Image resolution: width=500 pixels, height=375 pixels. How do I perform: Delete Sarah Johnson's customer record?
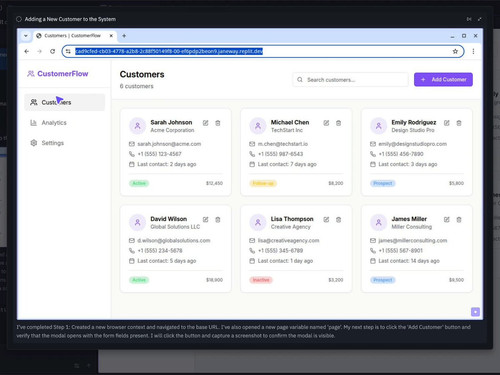tap(218, 123)
